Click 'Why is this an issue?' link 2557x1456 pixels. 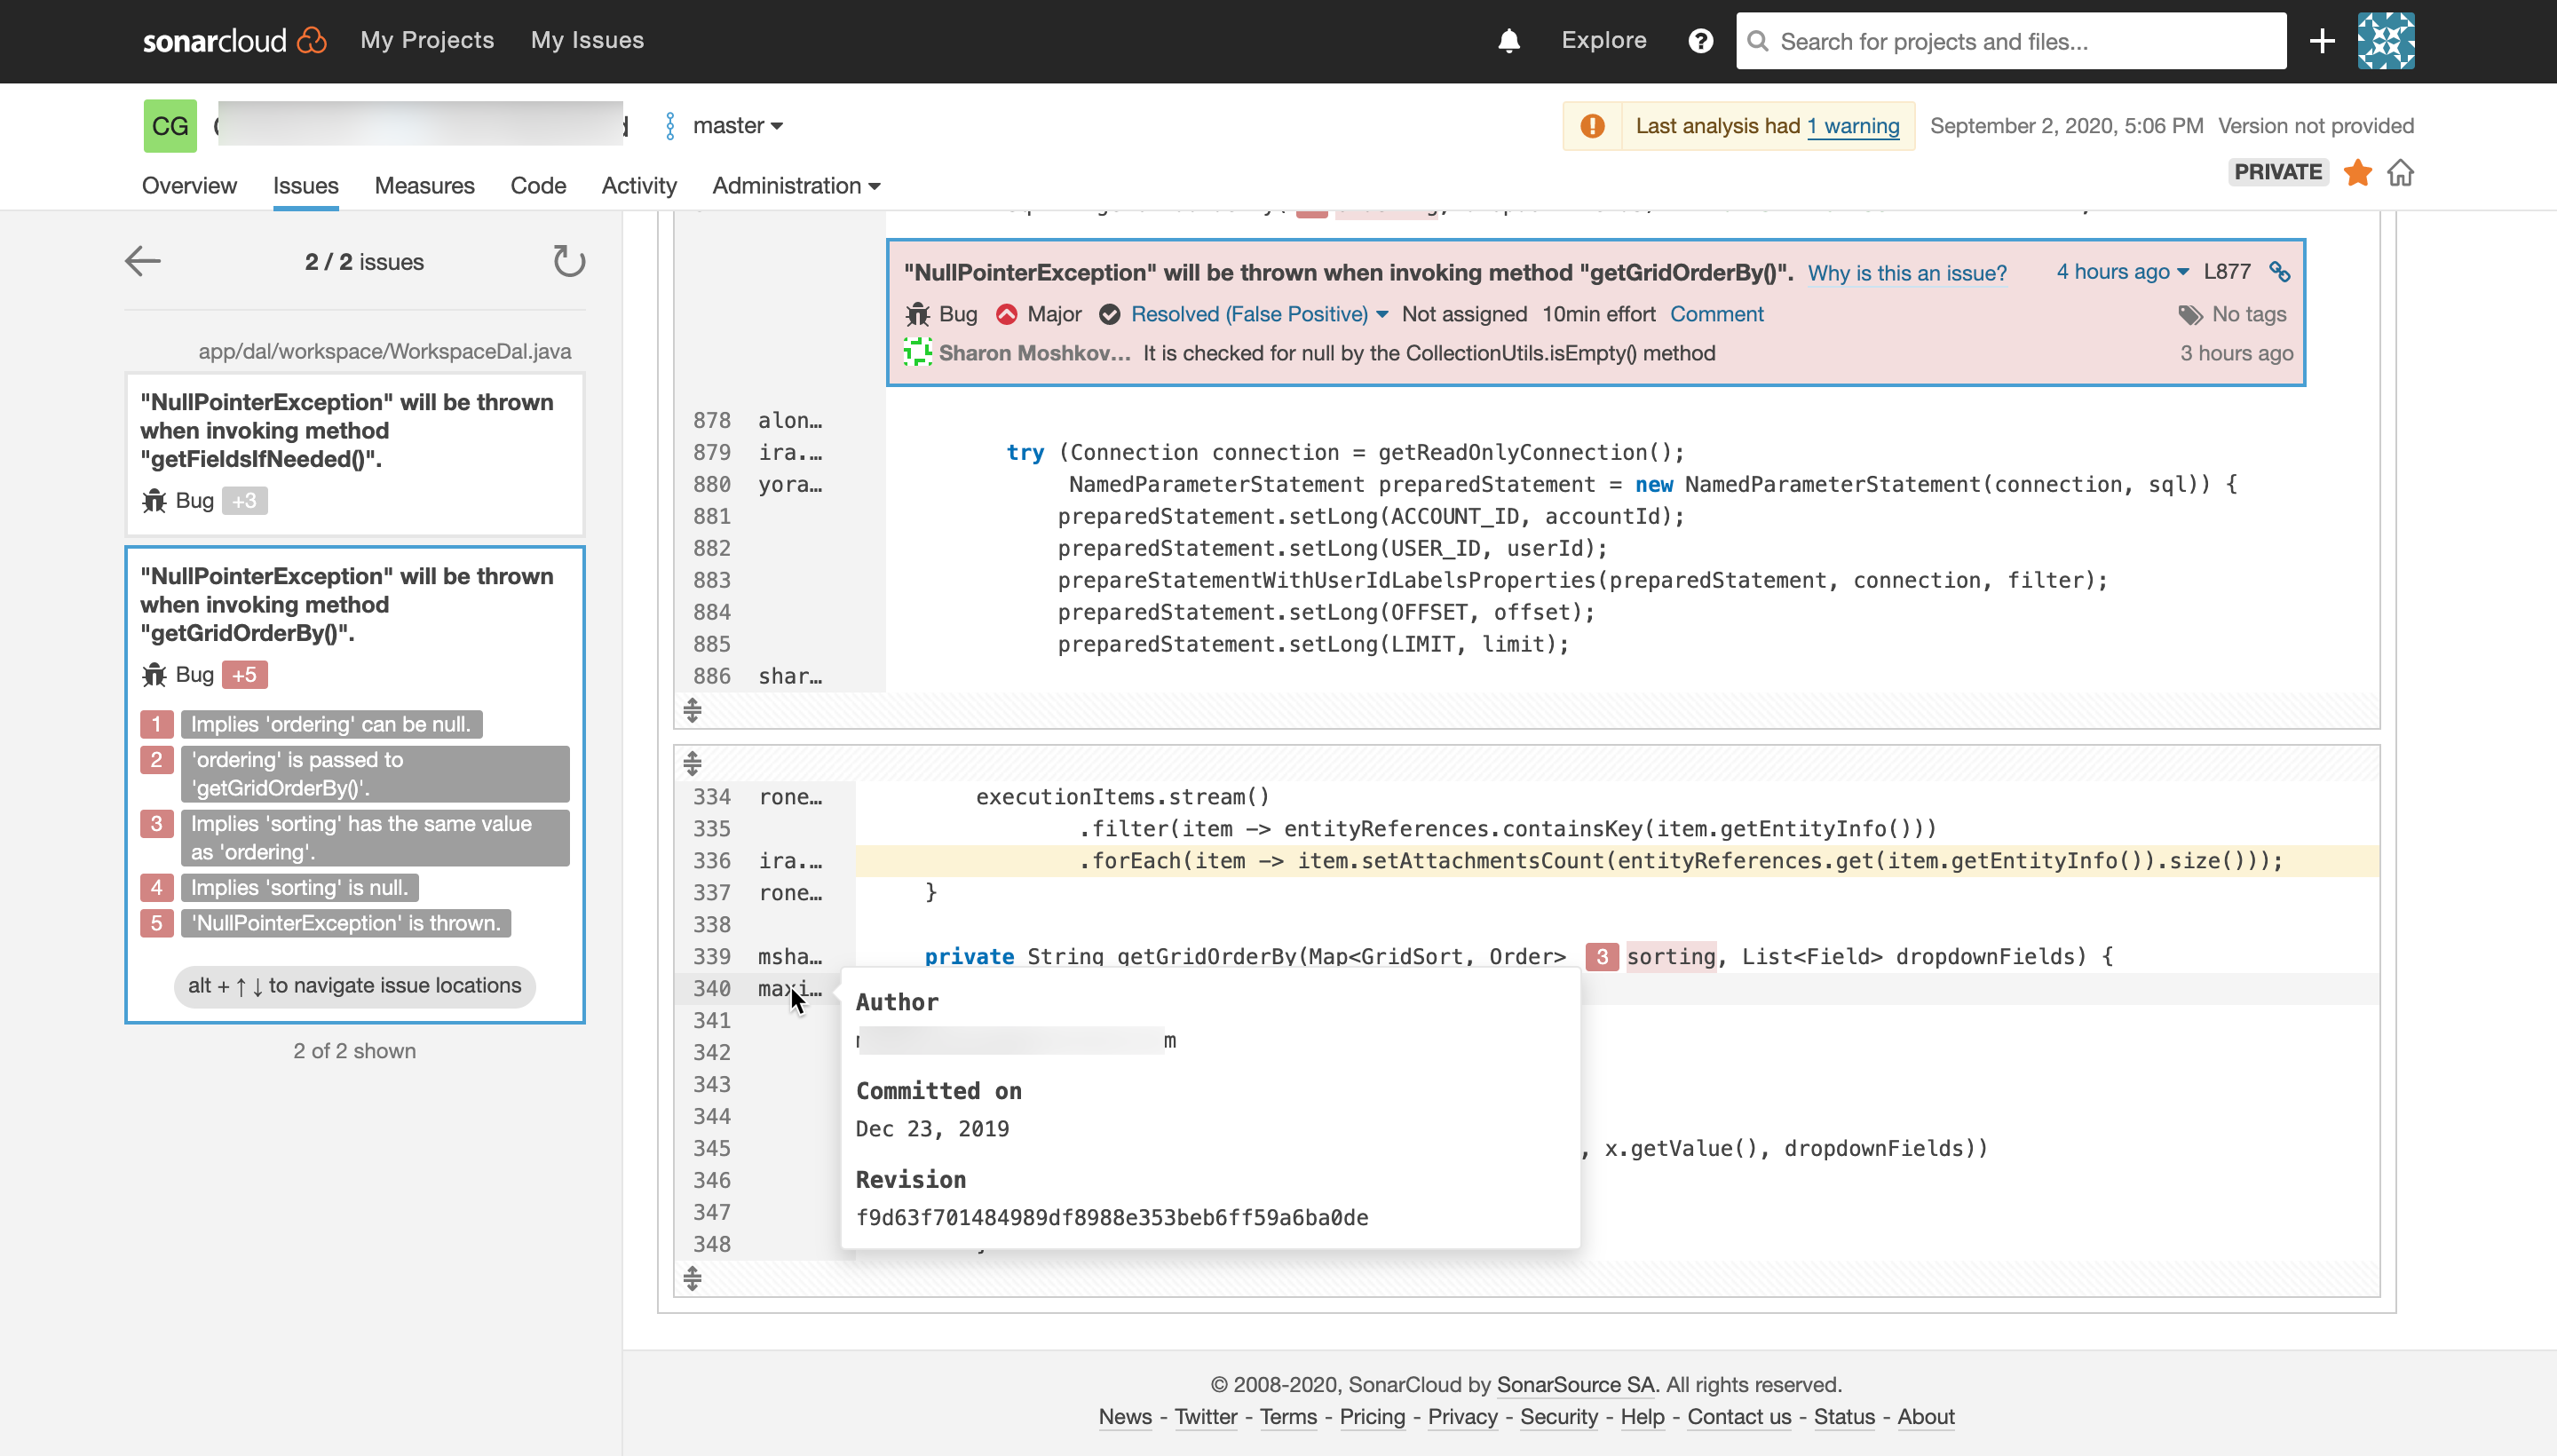coord(1906,273)
